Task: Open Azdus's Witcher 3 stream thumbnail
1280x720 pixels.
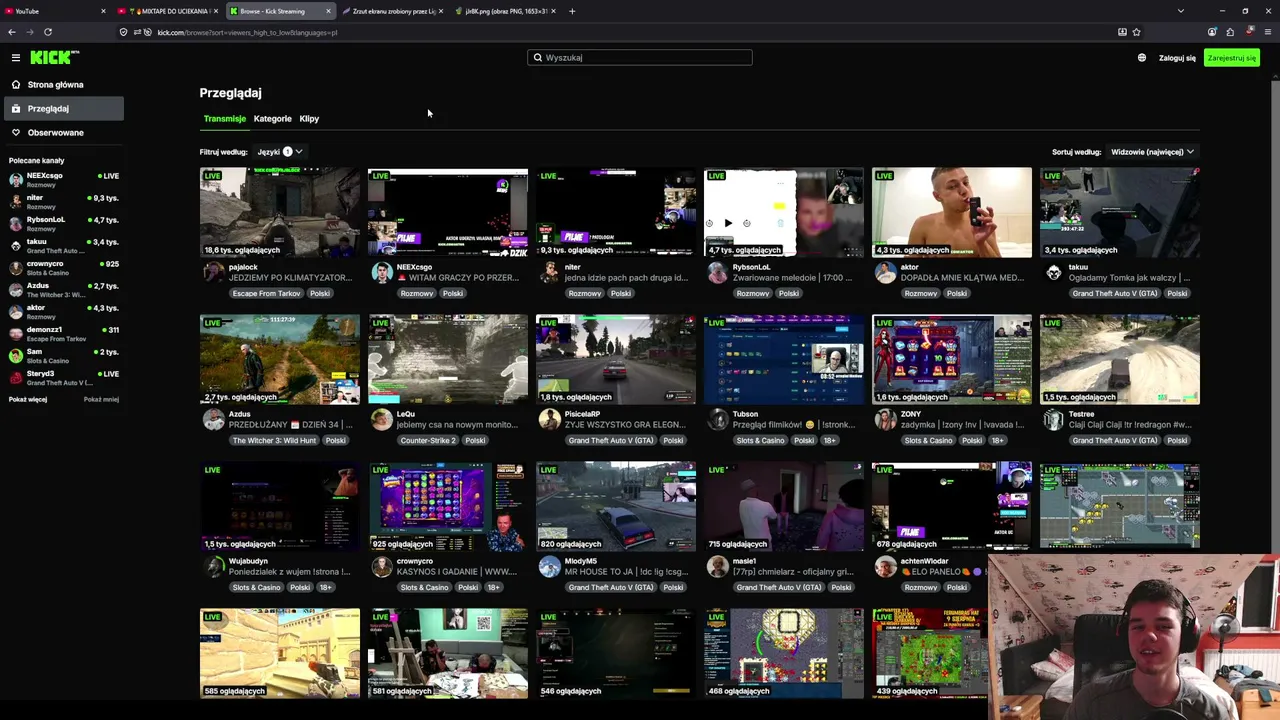Action: tap(280, 359)
